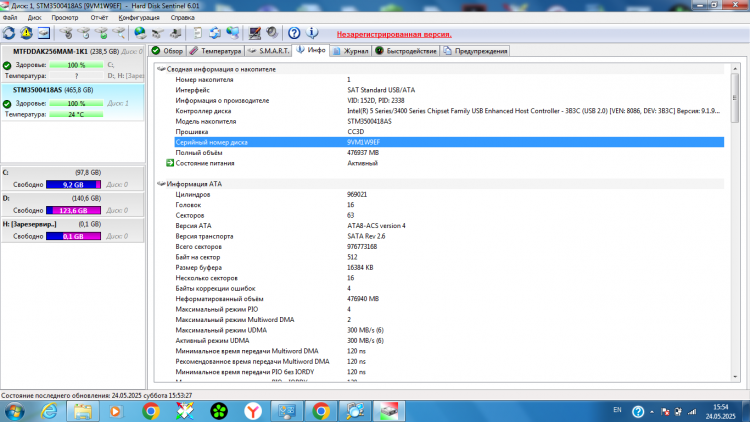750x422 pixels.
Task: Click the info panel scrollbar down arrow
Action: tap(735, 377)
